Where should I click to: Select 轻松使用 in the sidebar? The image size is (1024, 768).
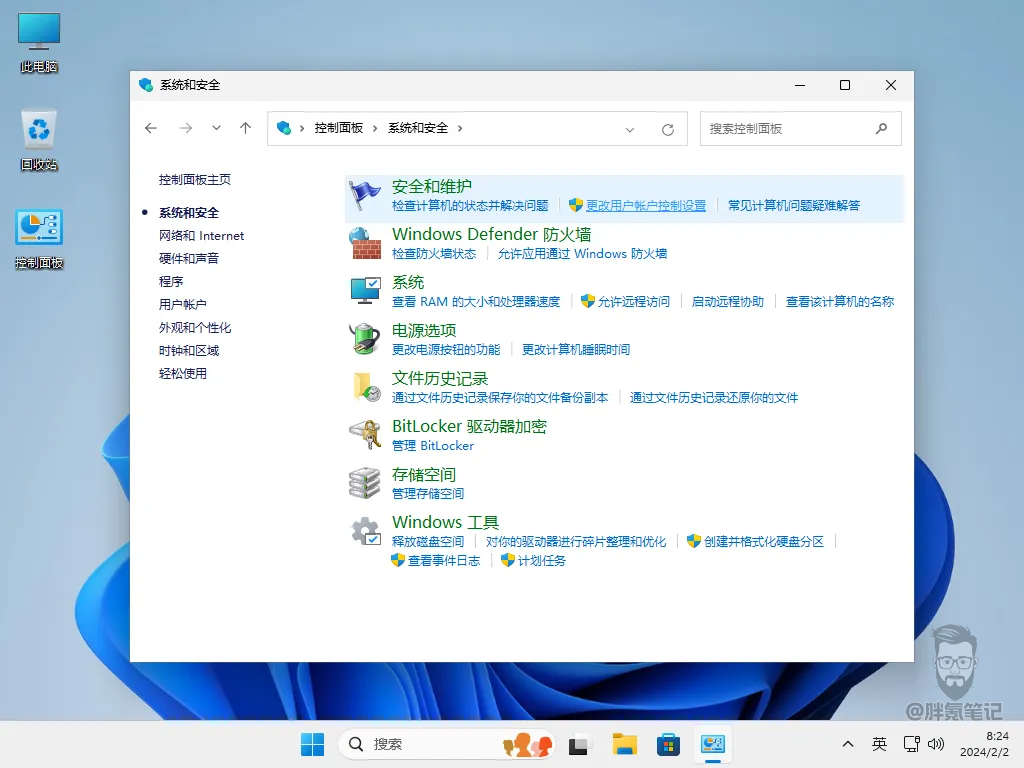182,374
